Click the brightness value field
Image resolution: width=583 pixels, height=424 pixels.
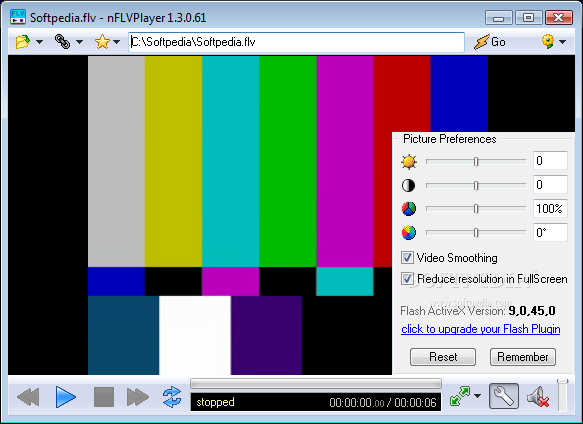[x=550, y=161]
